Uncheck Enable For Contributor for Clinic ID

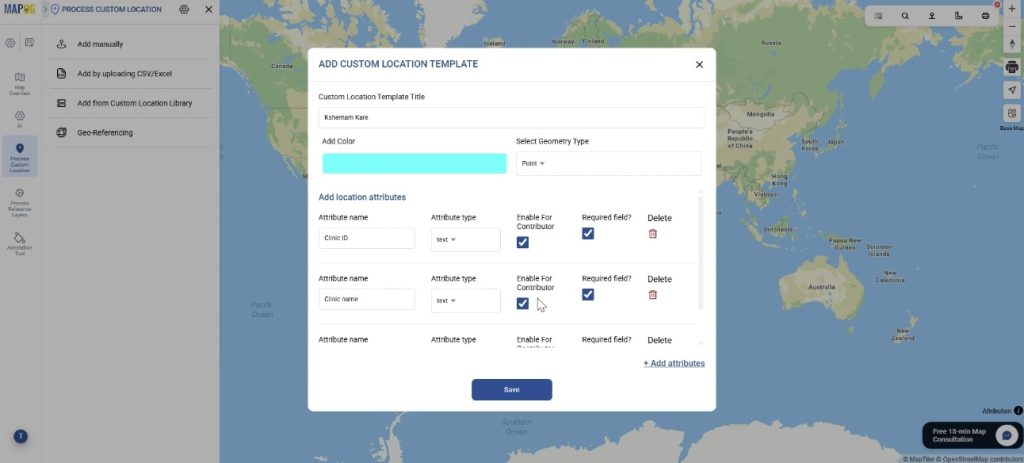523,242
